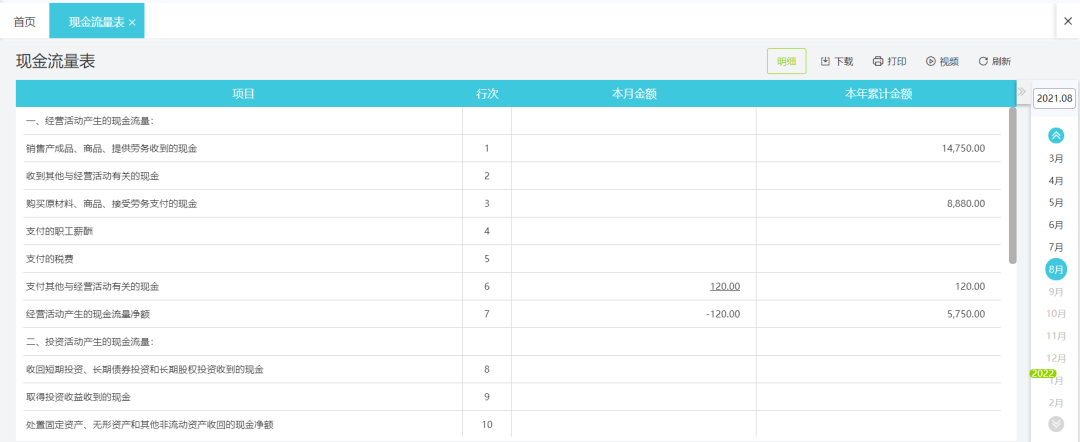Click the table's vertical scrollbar thumb
The height and width of the screenshot is (442, 1080).
click(1012, 185)
